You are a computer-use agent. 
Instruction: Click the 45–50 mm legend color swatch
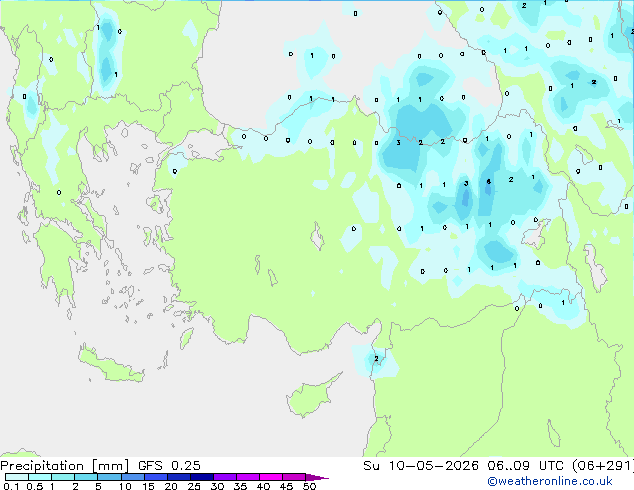point(294,477)
